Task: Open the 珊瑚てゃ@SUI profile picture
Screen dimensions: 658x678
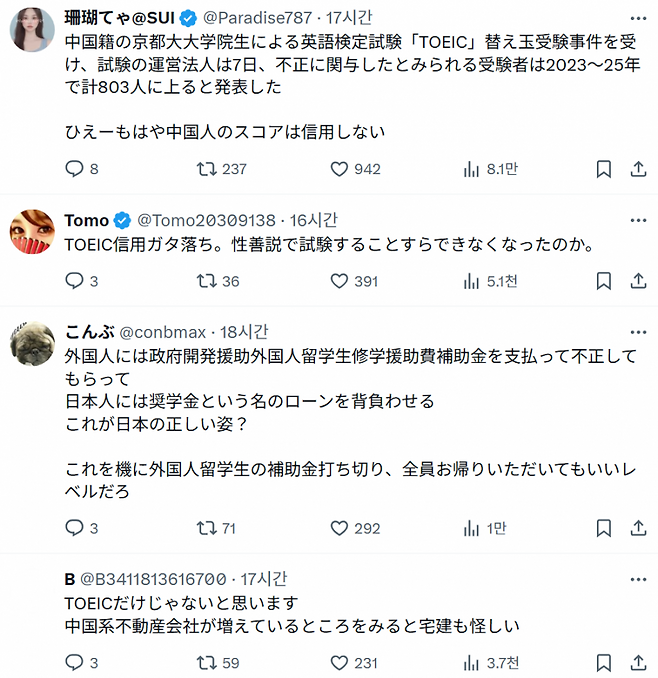Action: (x=31, y=28)
